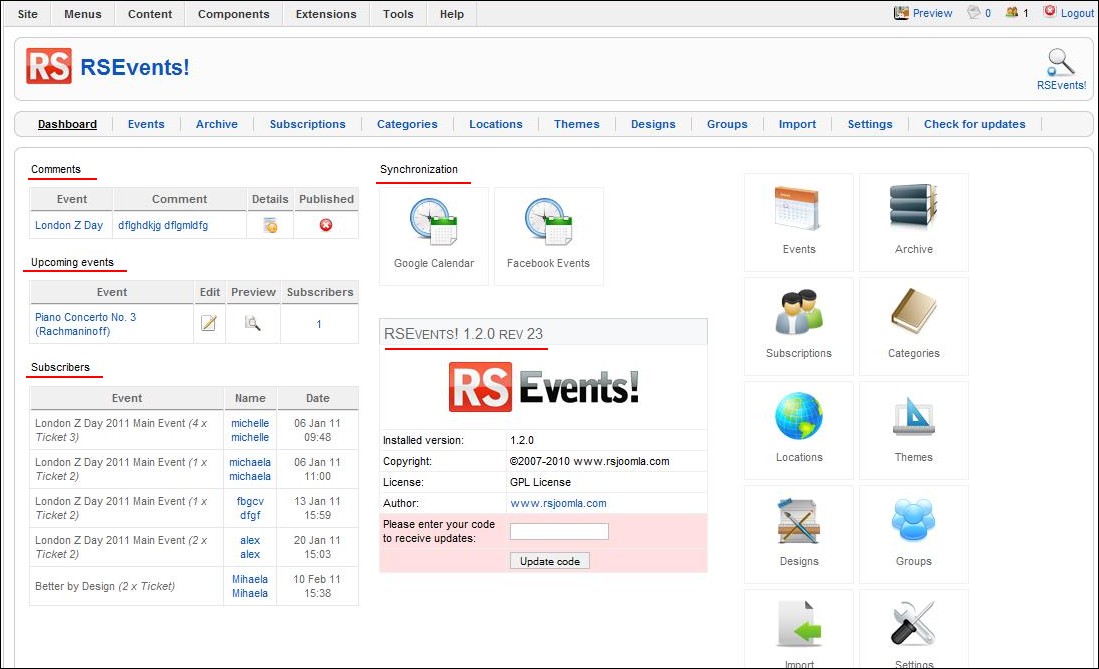Open the Extensions menu
This screenshot has height=669, width=1099.
(x=326, y=14)
